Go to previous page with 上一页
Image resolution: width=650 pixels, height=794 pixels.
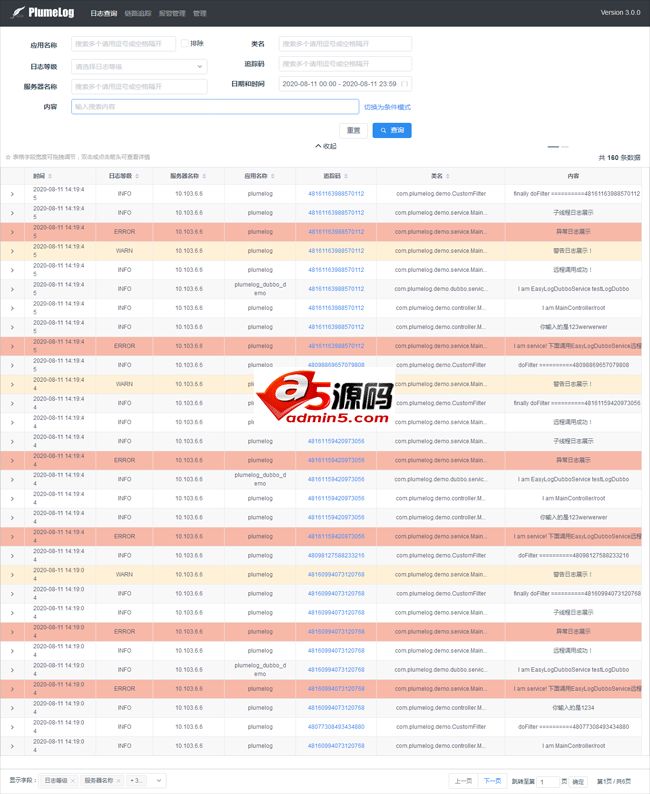pyautogui.click(x=463, y=781)
